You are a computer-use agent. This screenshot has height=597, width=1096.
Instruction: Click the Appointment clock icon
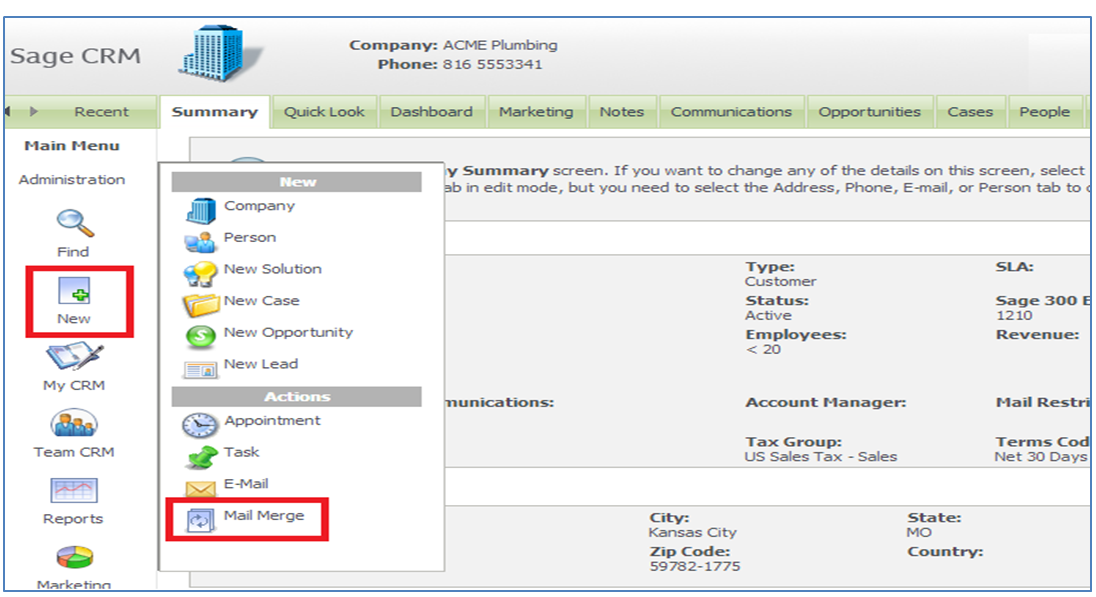point(201,424)
